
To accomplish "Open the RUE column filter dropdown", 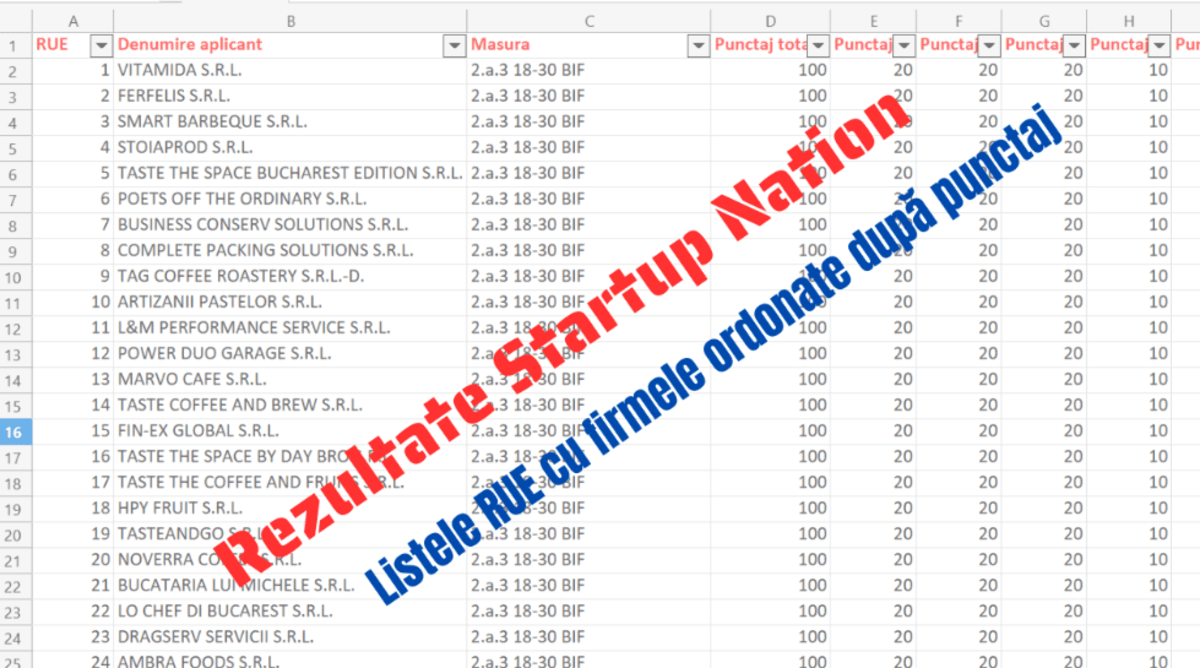I will click(x=101, y=45).
